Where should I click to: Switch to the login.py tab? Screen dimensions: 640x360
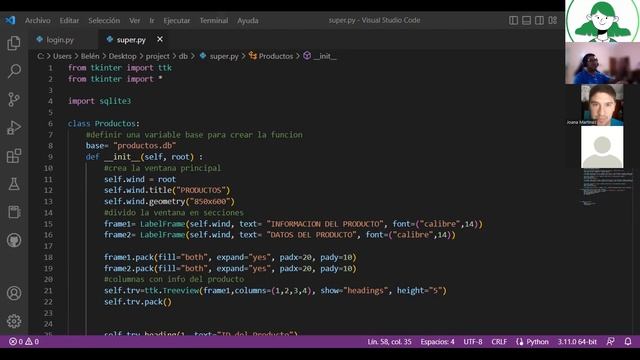coord(60,40)
